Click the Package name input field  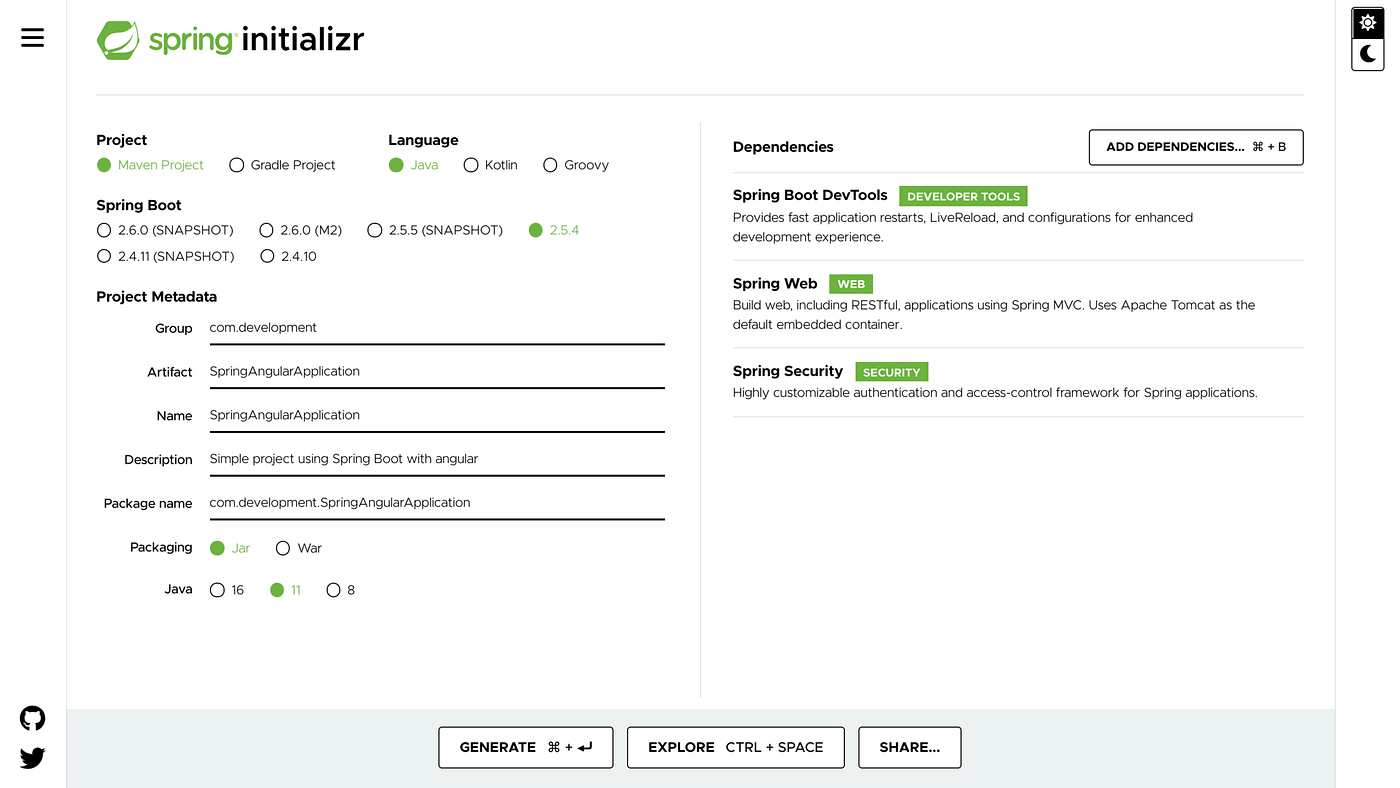(437, 503)
